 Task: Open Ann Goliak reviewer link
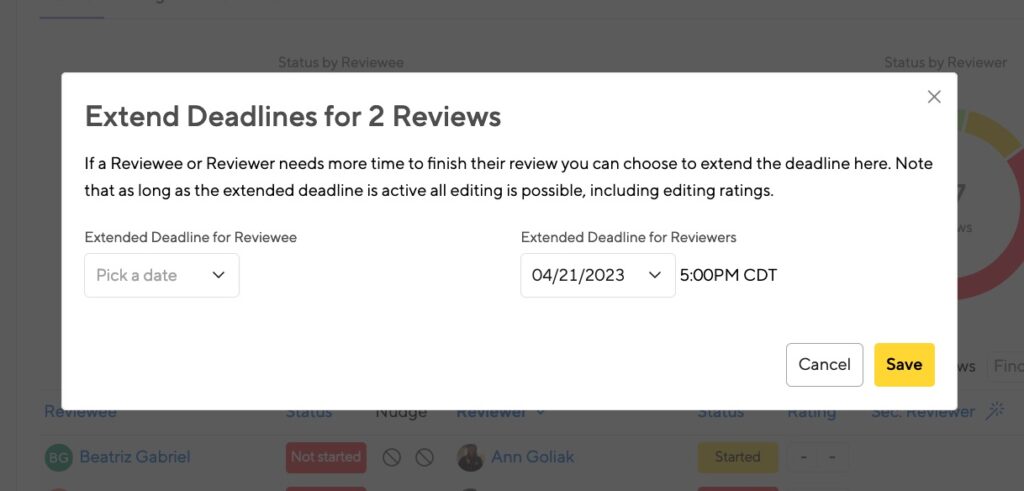(532, 457)
